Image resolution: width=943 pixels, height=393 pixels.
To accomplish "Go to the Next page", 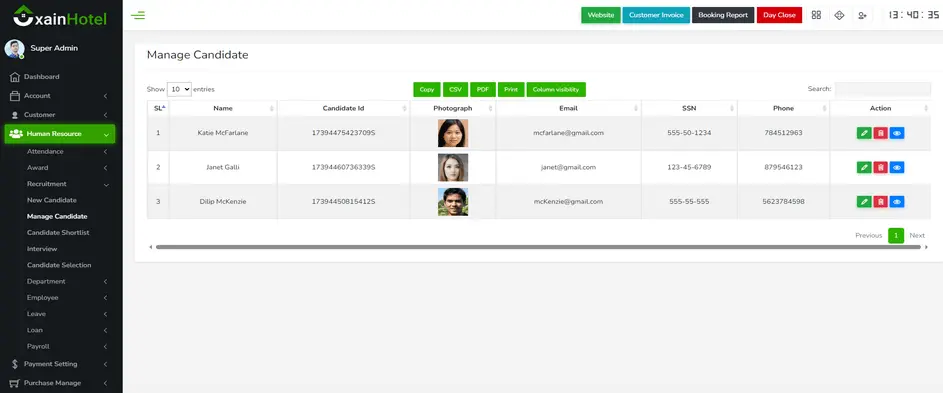I will pyautogui.click(x=917, y=235).
